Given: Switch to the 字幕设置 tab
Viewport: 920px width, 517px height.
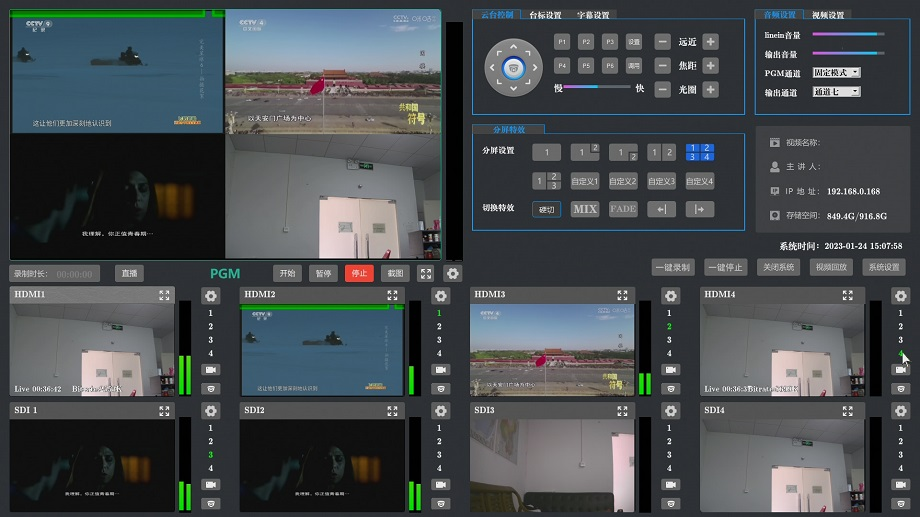Looking at the screenshot, I should click(x=593, y=15).
